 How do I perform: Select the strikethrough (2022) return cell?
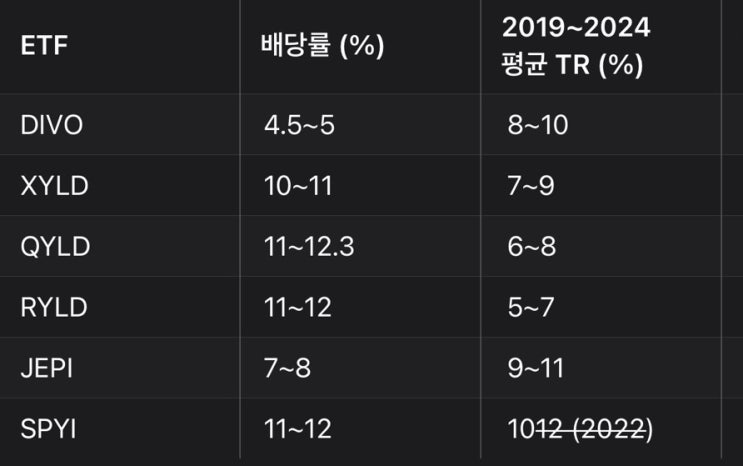tap(580, 429)
